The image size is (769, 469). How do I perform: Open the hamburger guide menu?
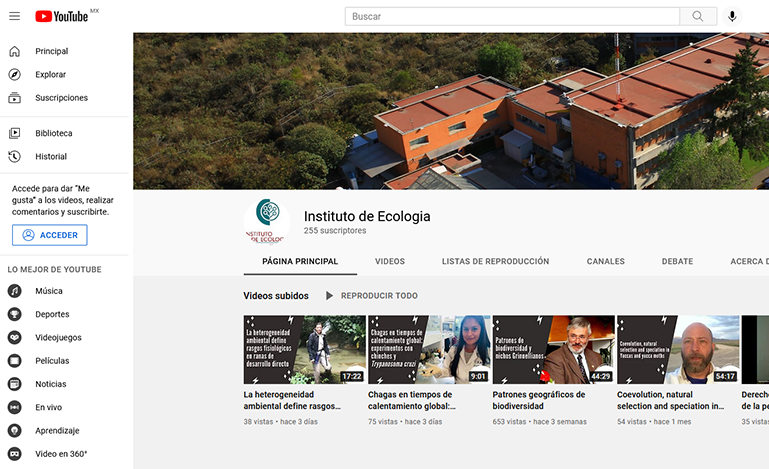pos(15,16)
